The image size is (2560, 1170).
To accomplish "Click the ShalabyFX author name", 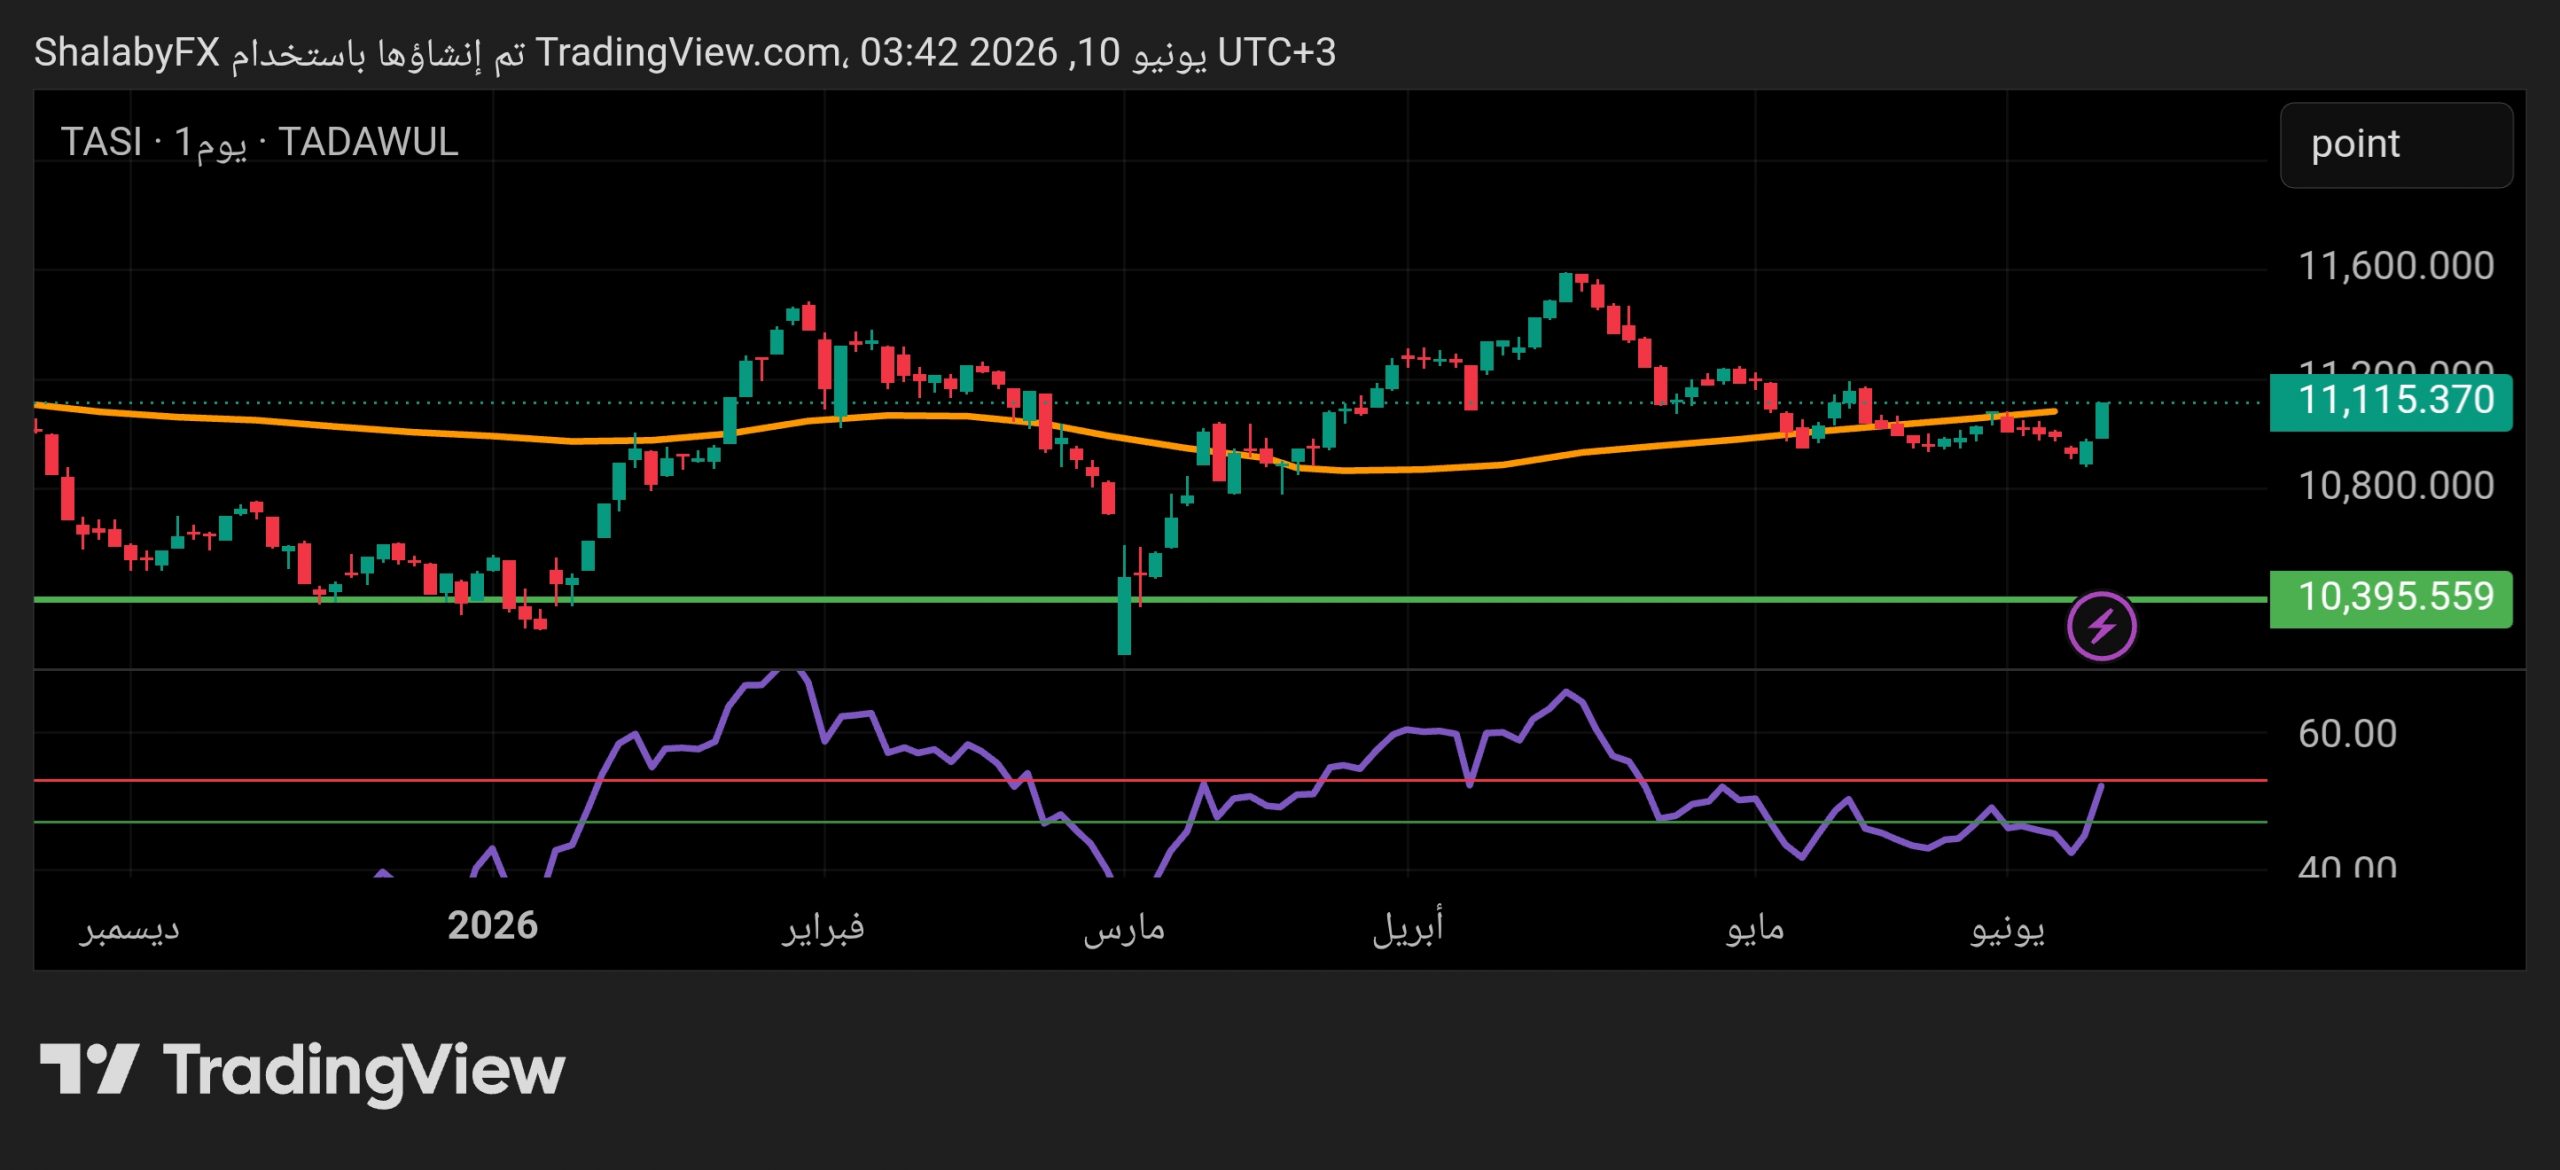I will pos(127,52).
